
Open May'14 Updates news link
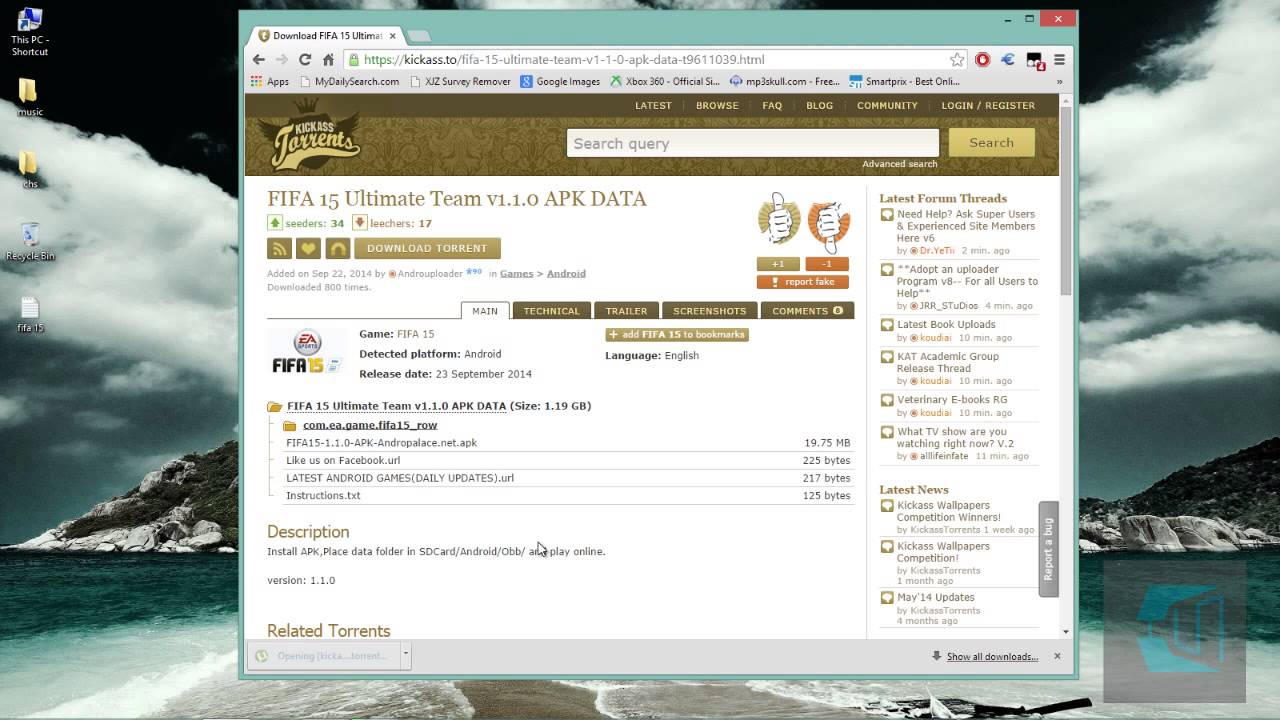(935, 597)
